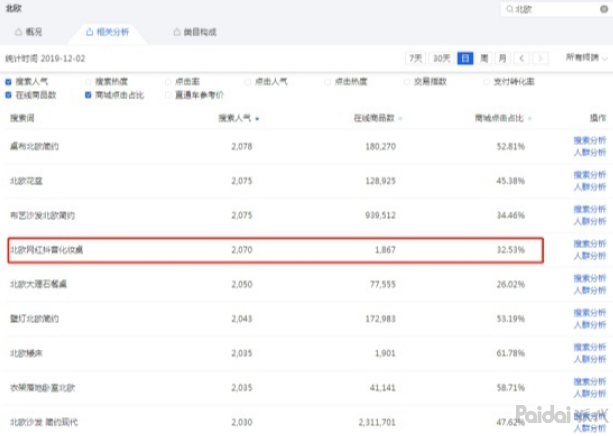Open 人群分析 for 北欧花盆
Viewport: 613px width, 436px height.
[x=590, y=187]
